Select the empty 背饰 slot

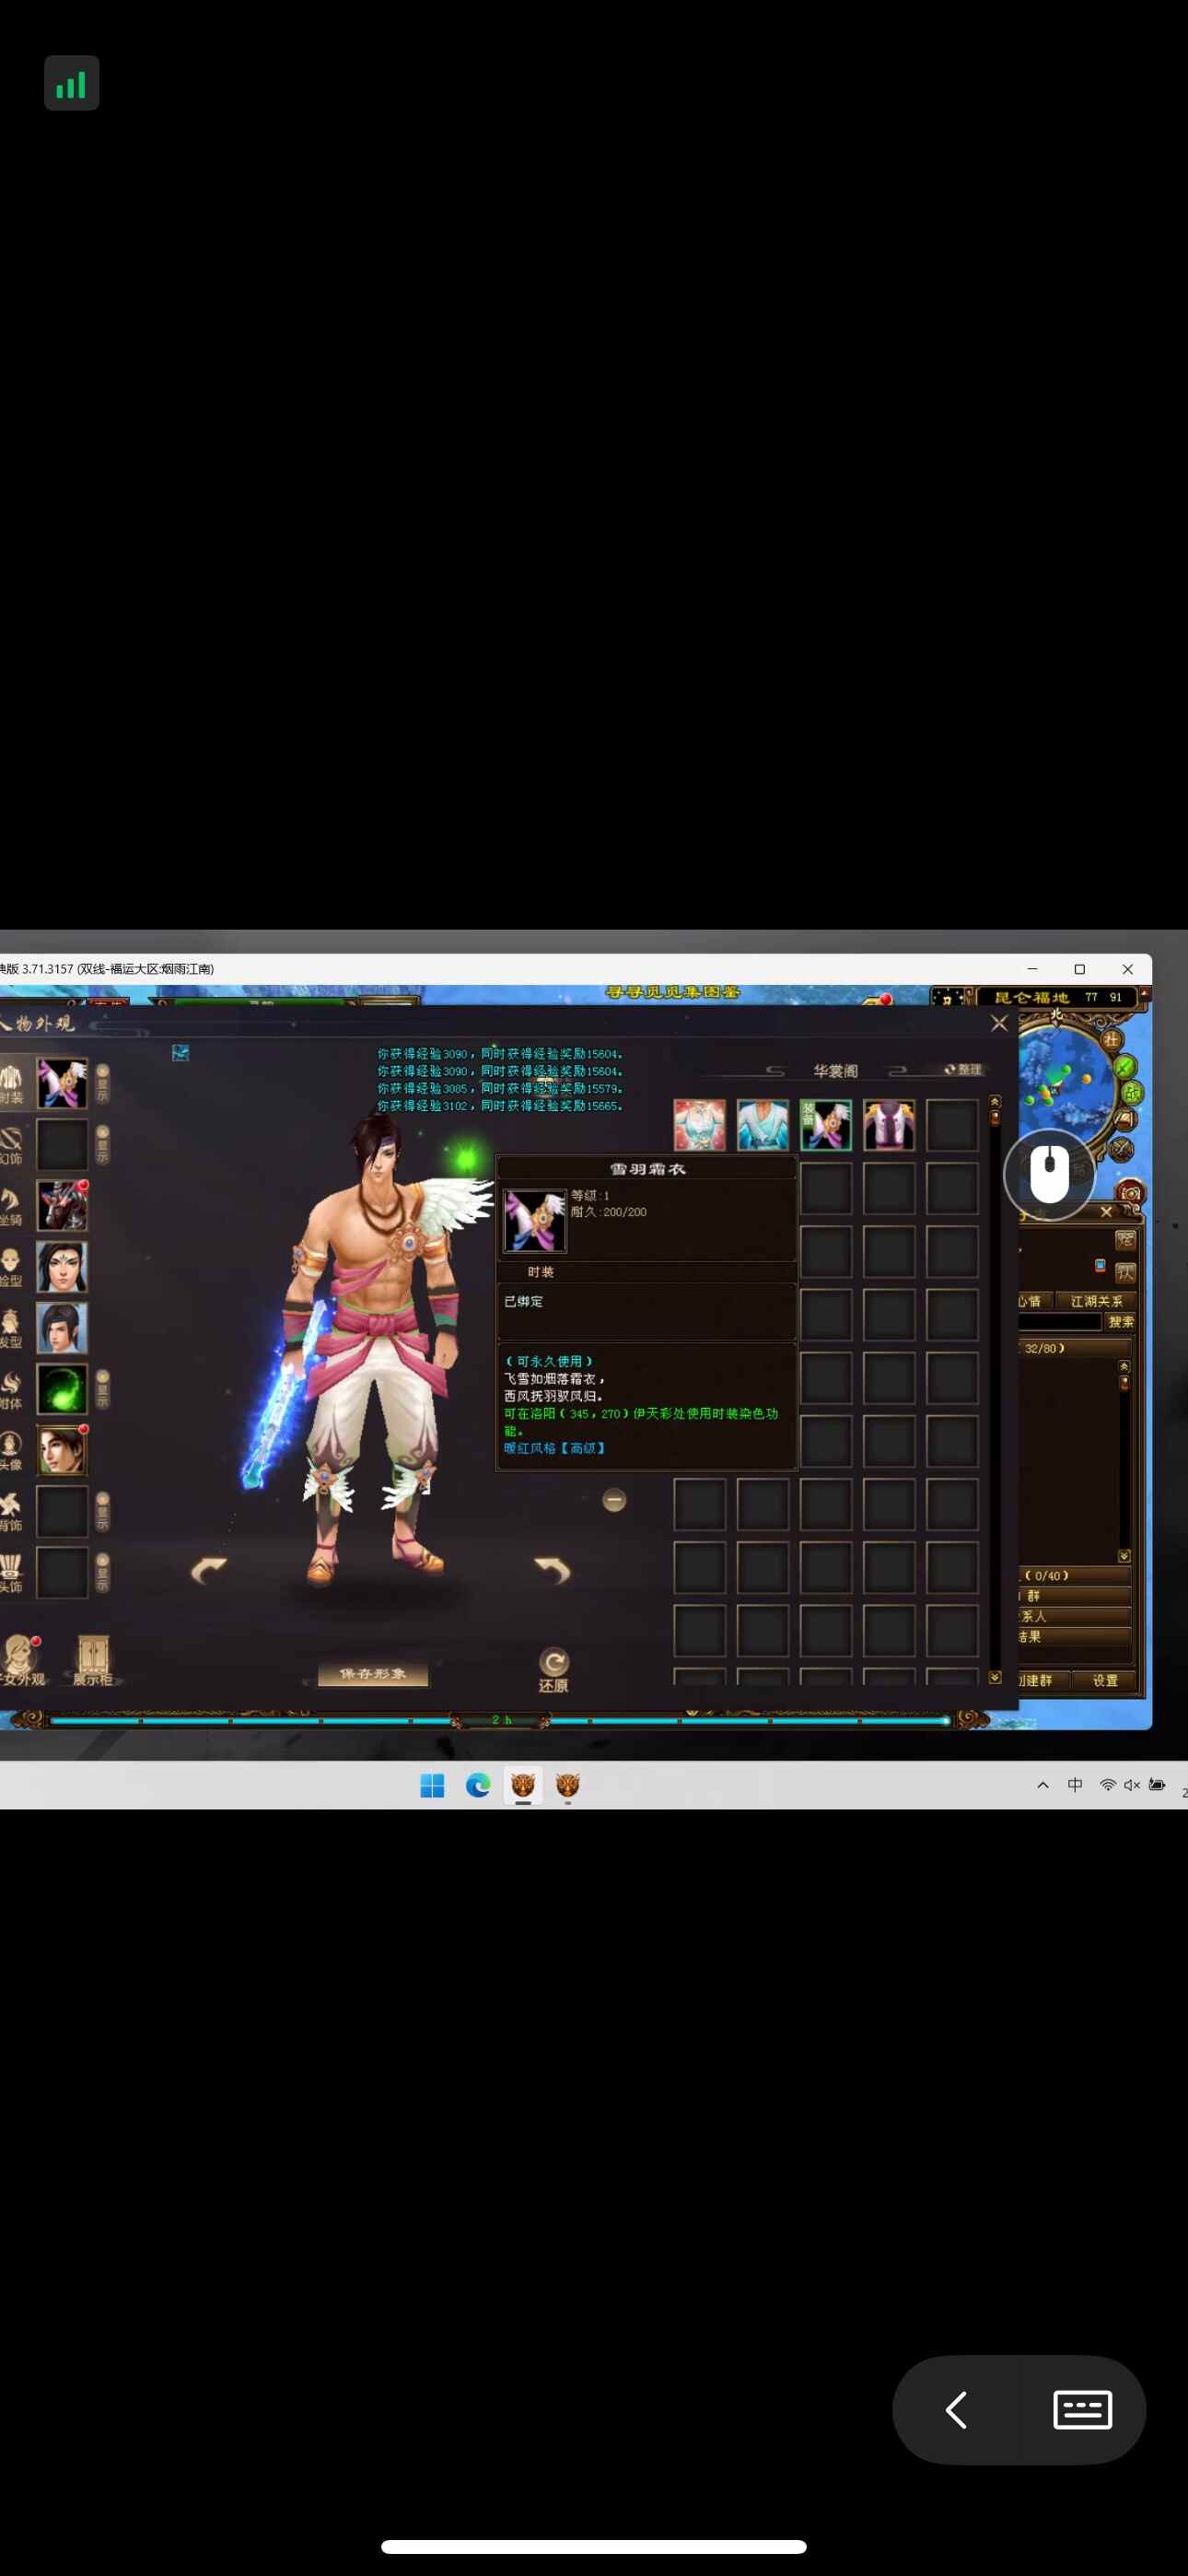coord(62,1511)
